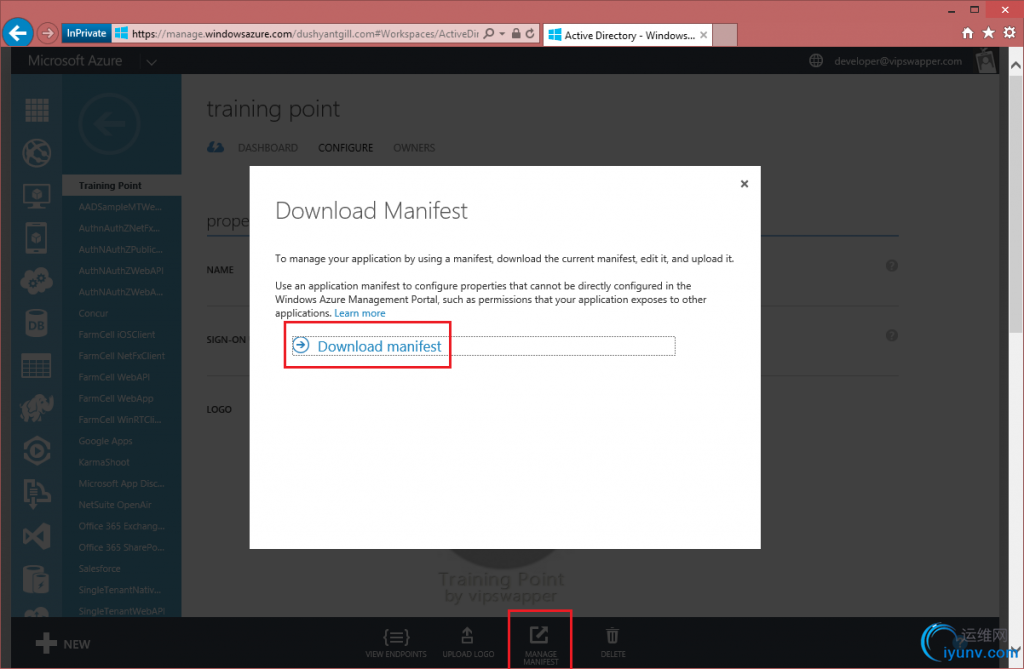The height and width of the screenshot is (669, 1024).
Task: Click the InPrivate indicator badge
Action: (x=86, y=33)
